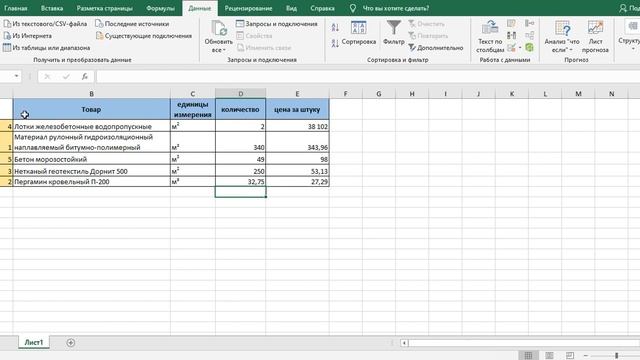The height and width of the screenshot is (360, 640).
Task: Select the Лист1 sheet tab
Action: pyautogui.click(x=34, y=342)
